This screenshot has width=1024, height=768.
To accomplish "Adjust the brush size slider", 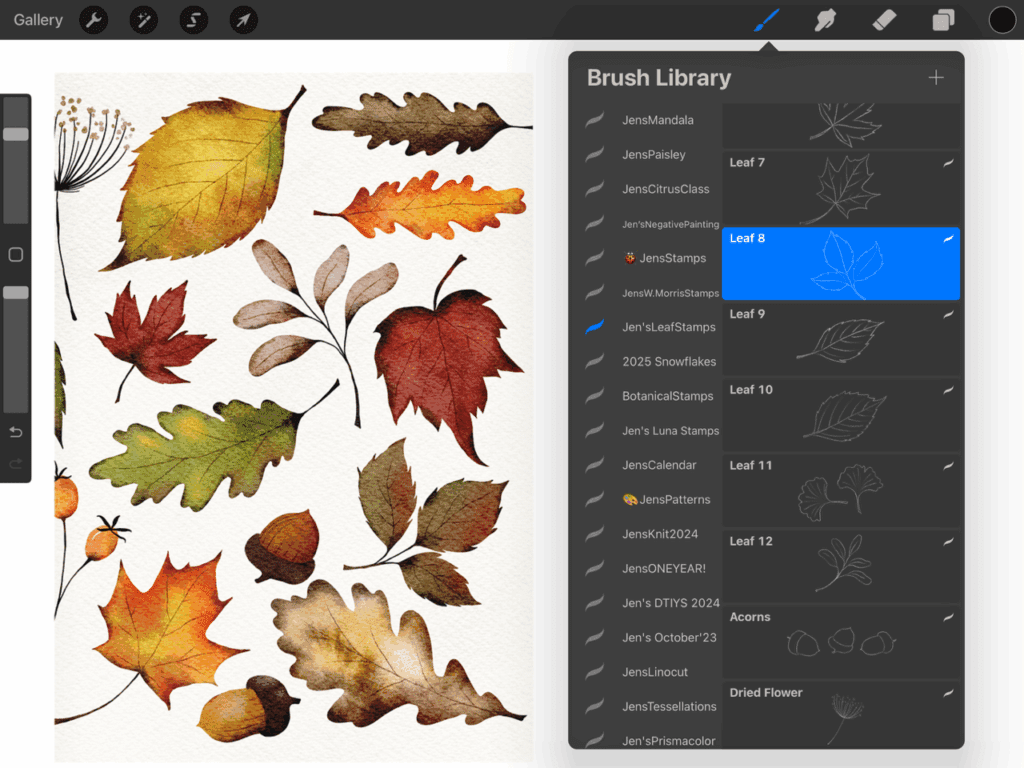I will (x=16, y=135).
